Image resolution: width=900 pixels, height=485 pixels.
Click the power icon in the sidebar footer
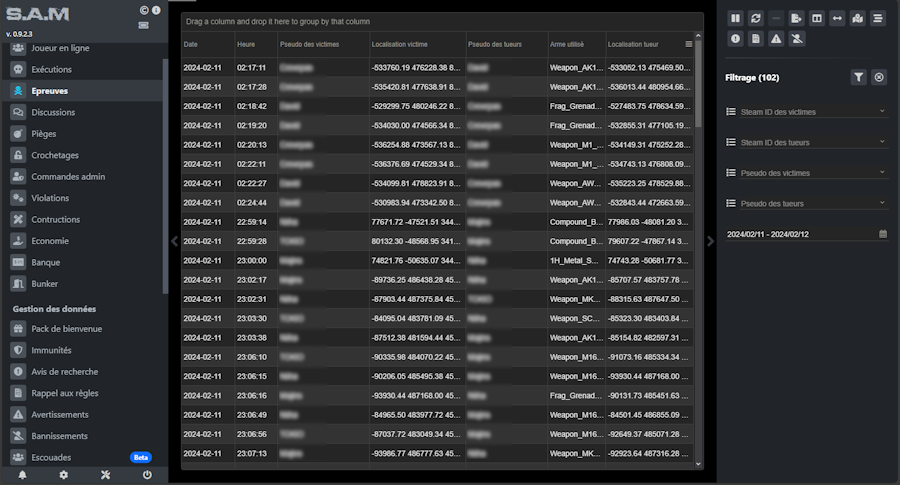(147, 475)
